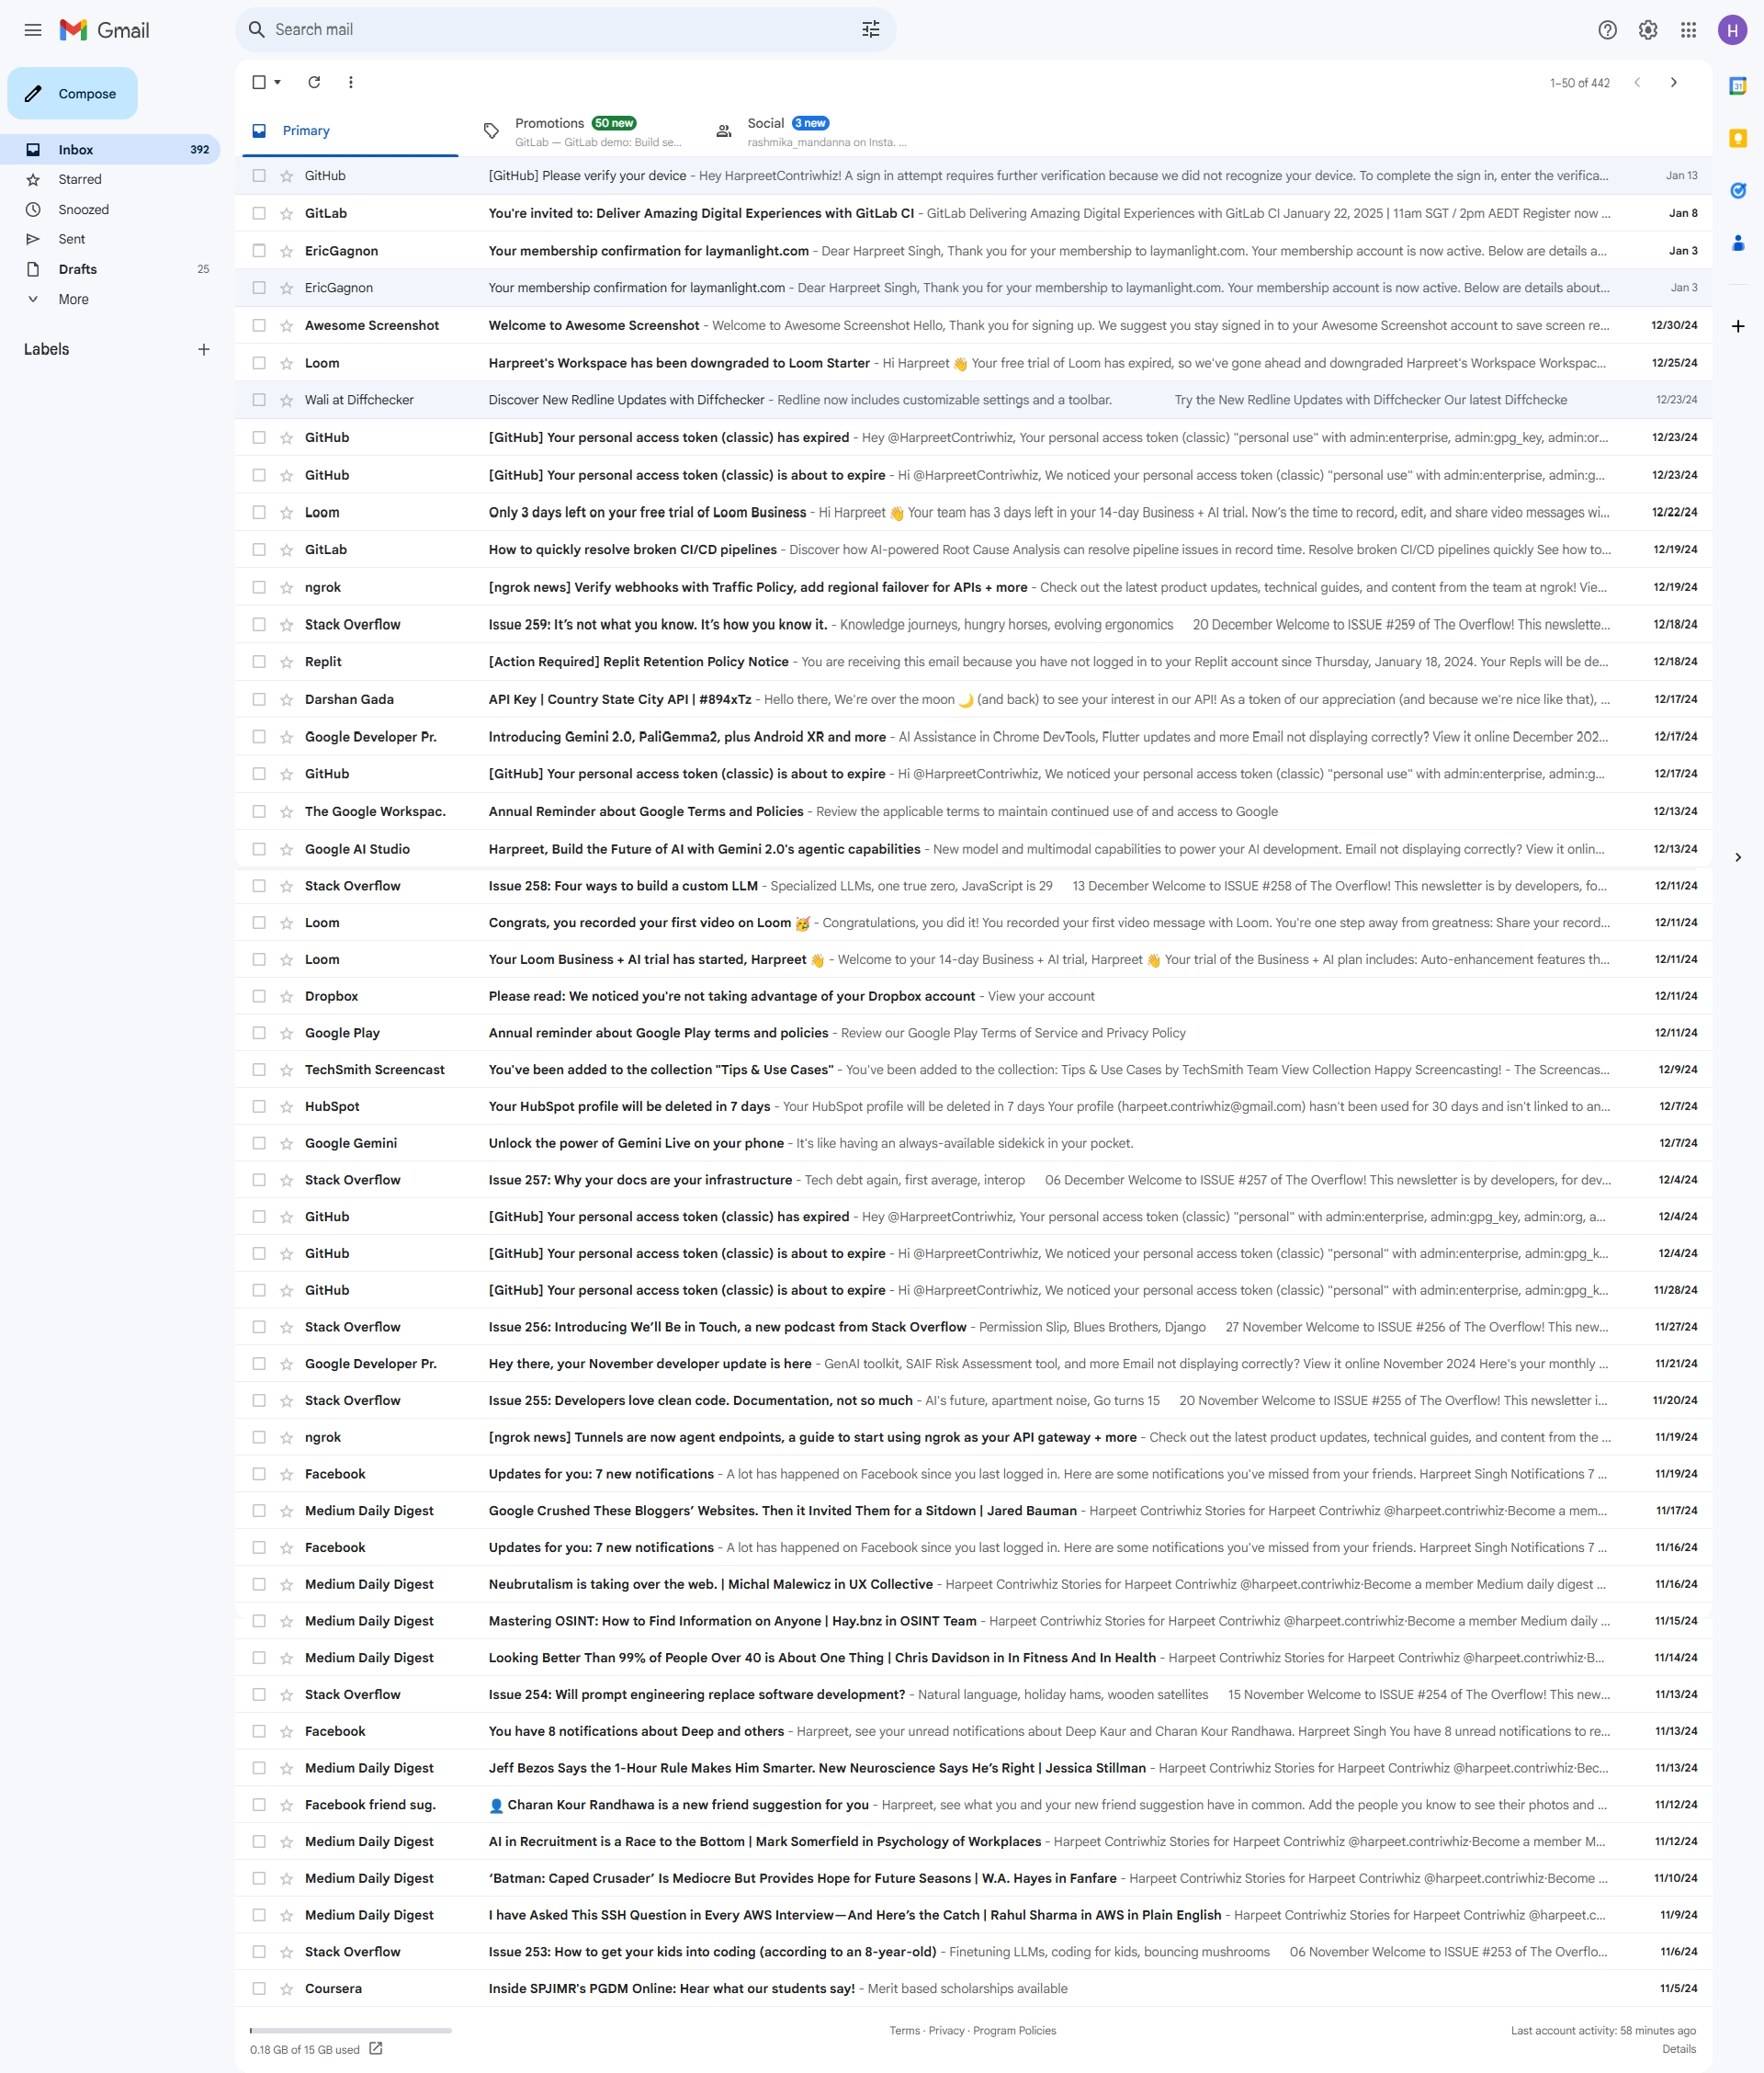Open Facebook 8 notifications about Deep email

(973, 1731)
